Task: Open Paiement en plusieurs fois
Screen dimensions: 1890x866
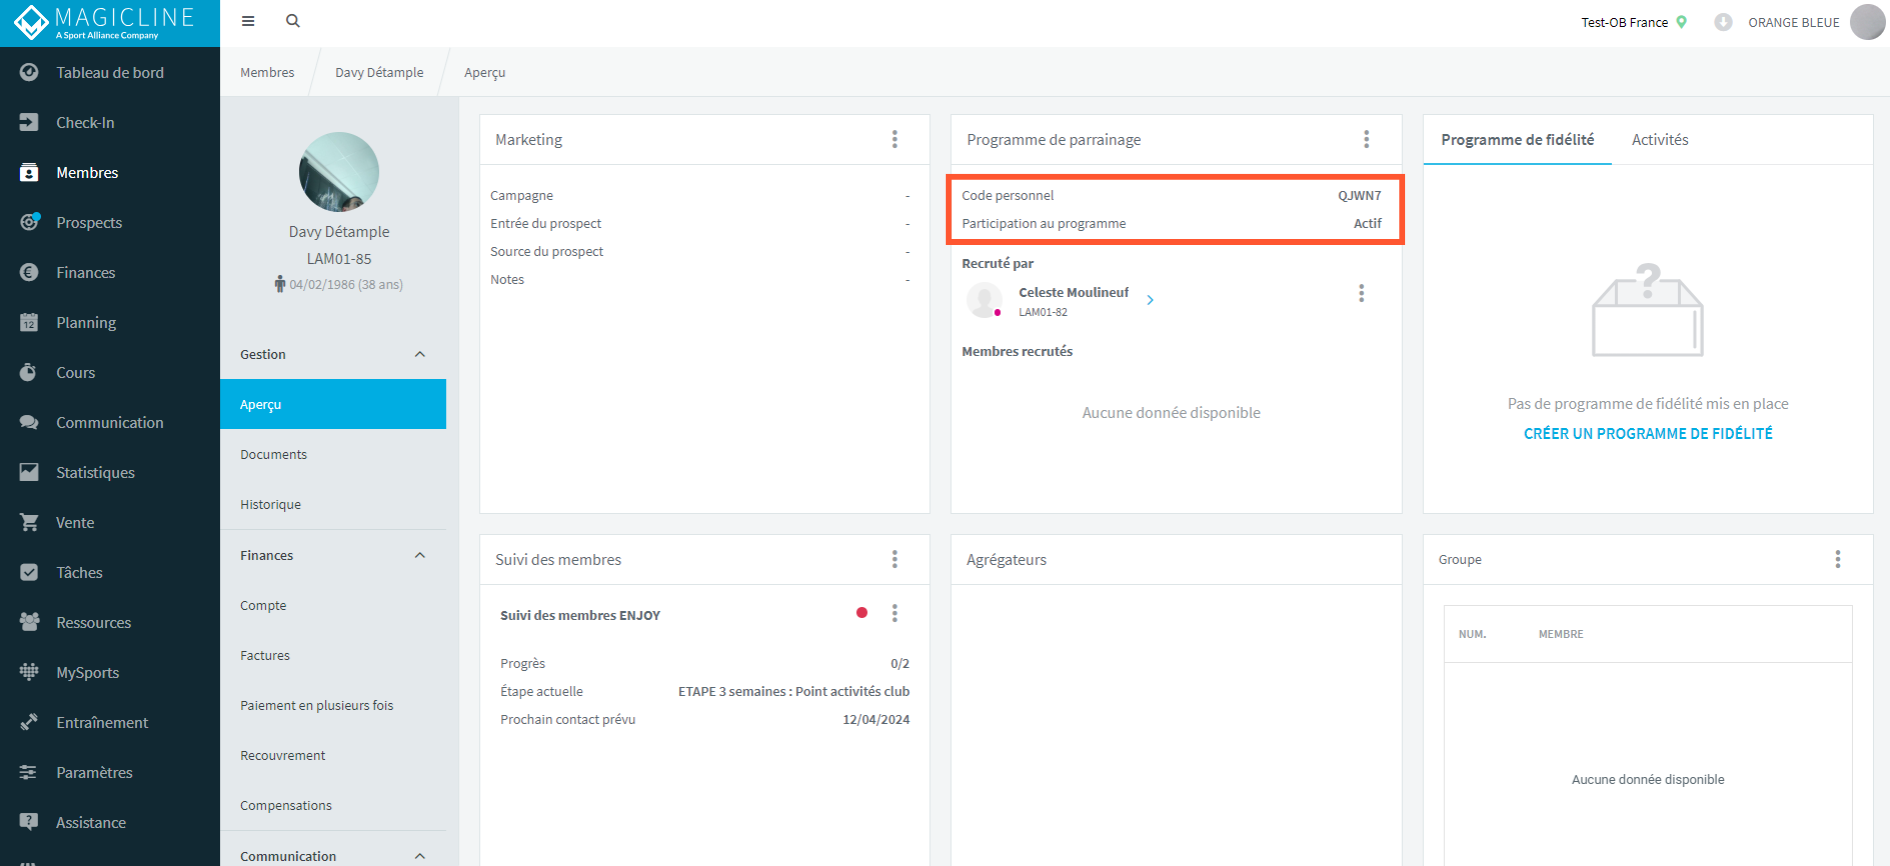Action: coord(333,705)
